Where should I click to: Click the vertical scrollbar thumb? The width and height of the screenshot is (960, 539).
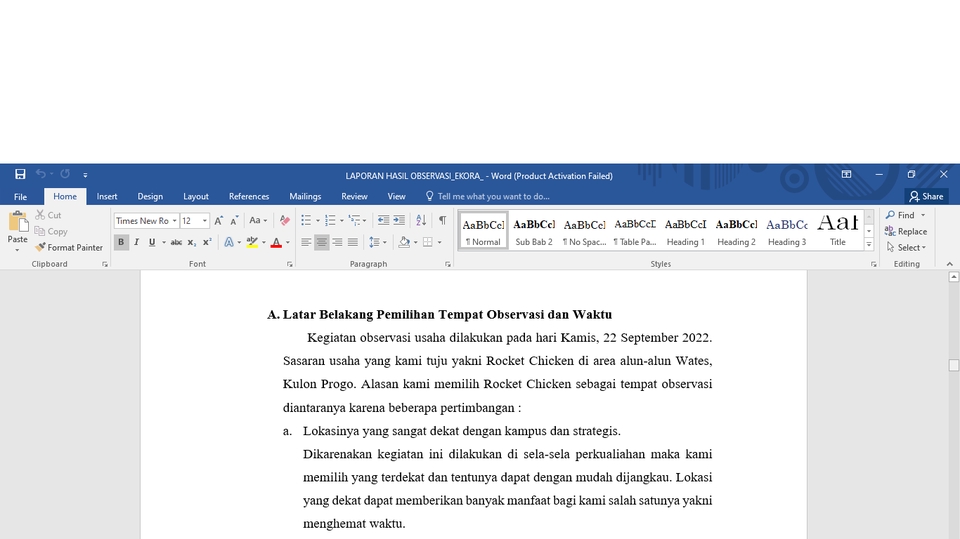point(953,365)
